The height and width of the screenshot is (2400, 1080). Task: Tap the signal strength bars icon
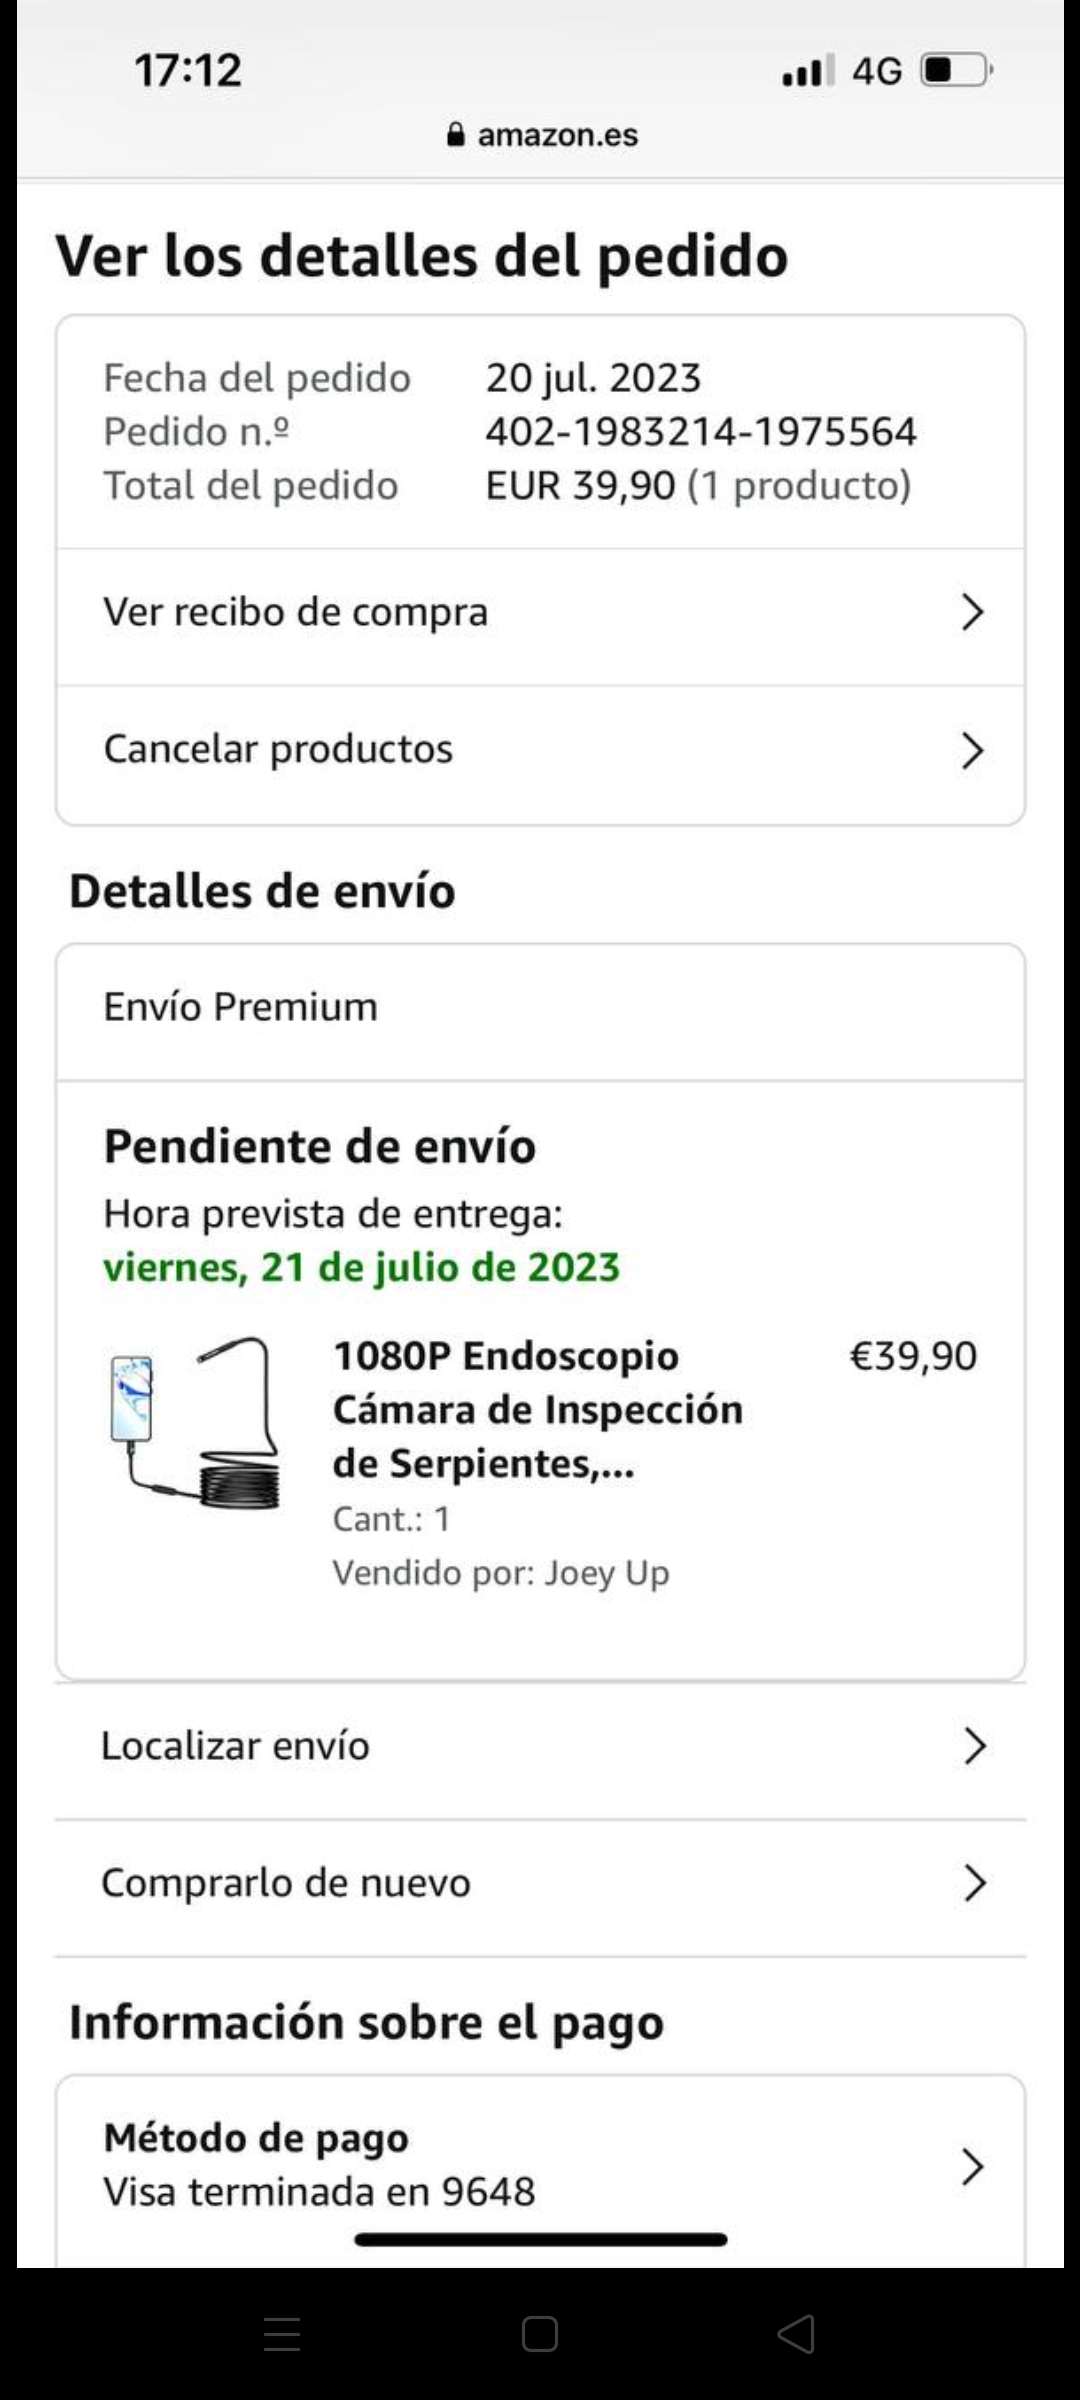pos(807,71)
